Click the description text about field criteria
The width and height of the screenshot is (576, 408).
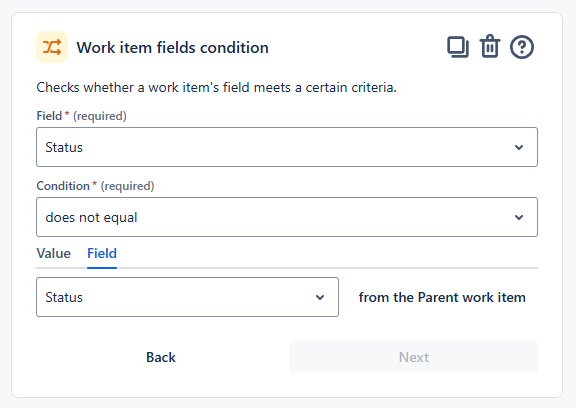(216, 87)
